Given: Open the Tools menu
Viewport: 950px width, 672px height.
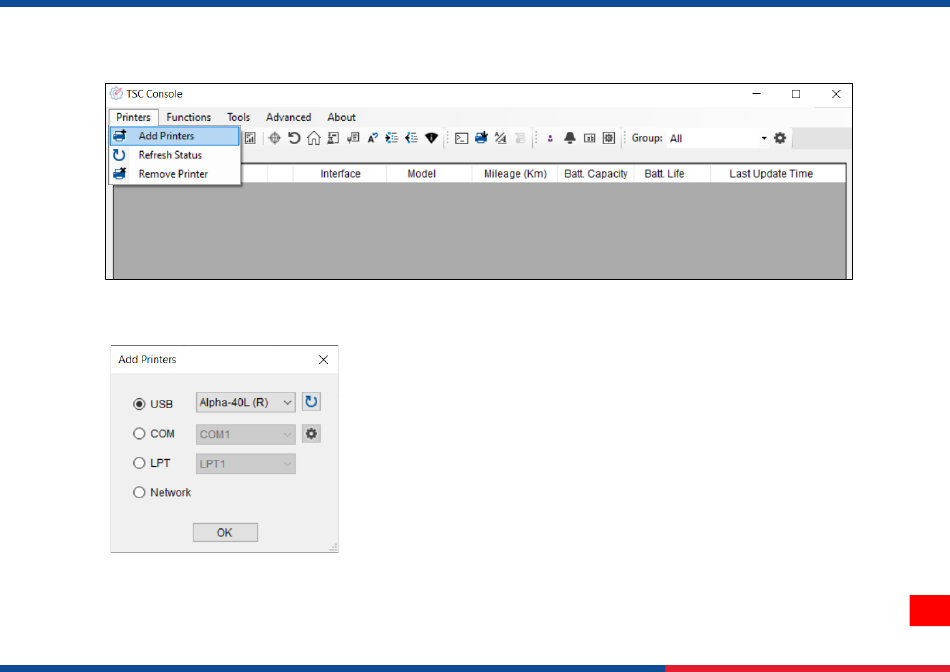Looking at the screenshot, I should pos(238,117).
